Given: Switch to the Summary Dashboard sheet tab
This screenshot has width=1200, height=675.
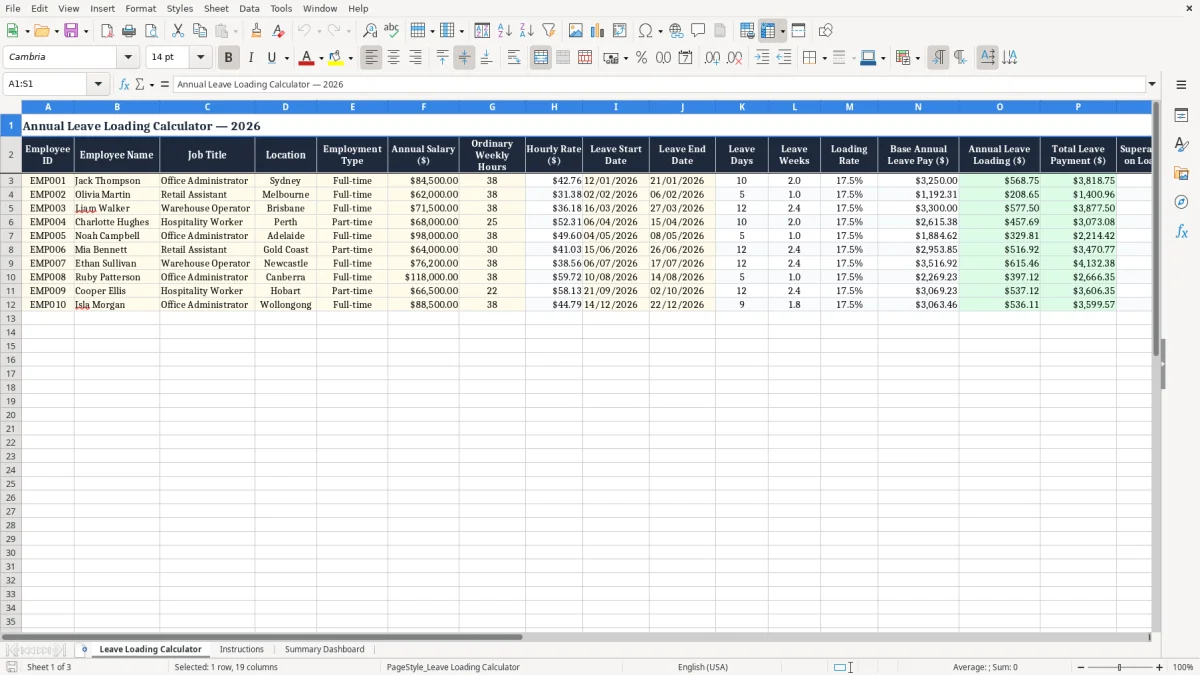Looking at the screenshot, I should tap(325, 649).
